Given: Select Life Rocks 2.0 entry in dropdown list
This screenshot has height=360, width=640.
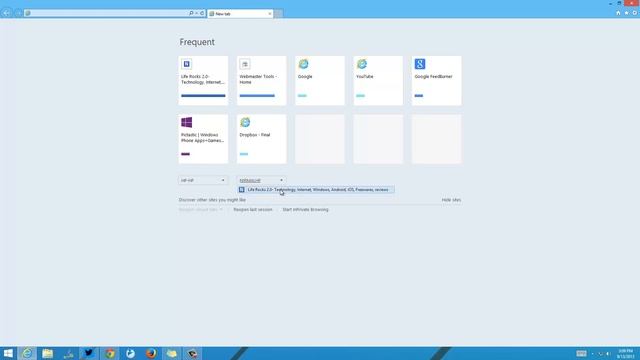Looking at the screenshot, I should (x=316, y=190).
